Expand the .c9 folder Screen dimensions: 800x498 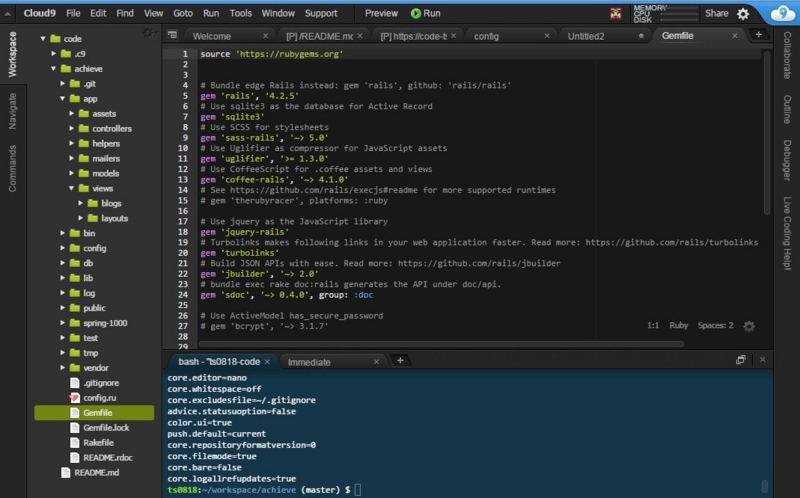(53, 54)
